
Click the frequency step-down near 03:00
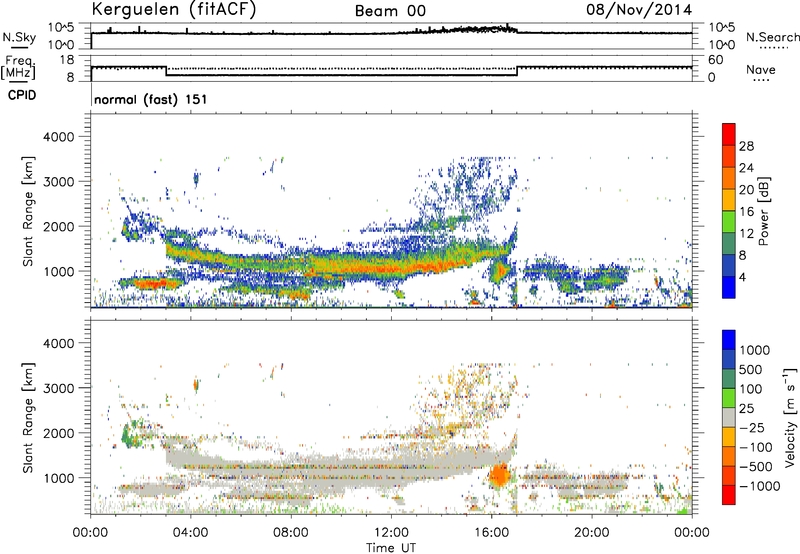tap(166, 71)
